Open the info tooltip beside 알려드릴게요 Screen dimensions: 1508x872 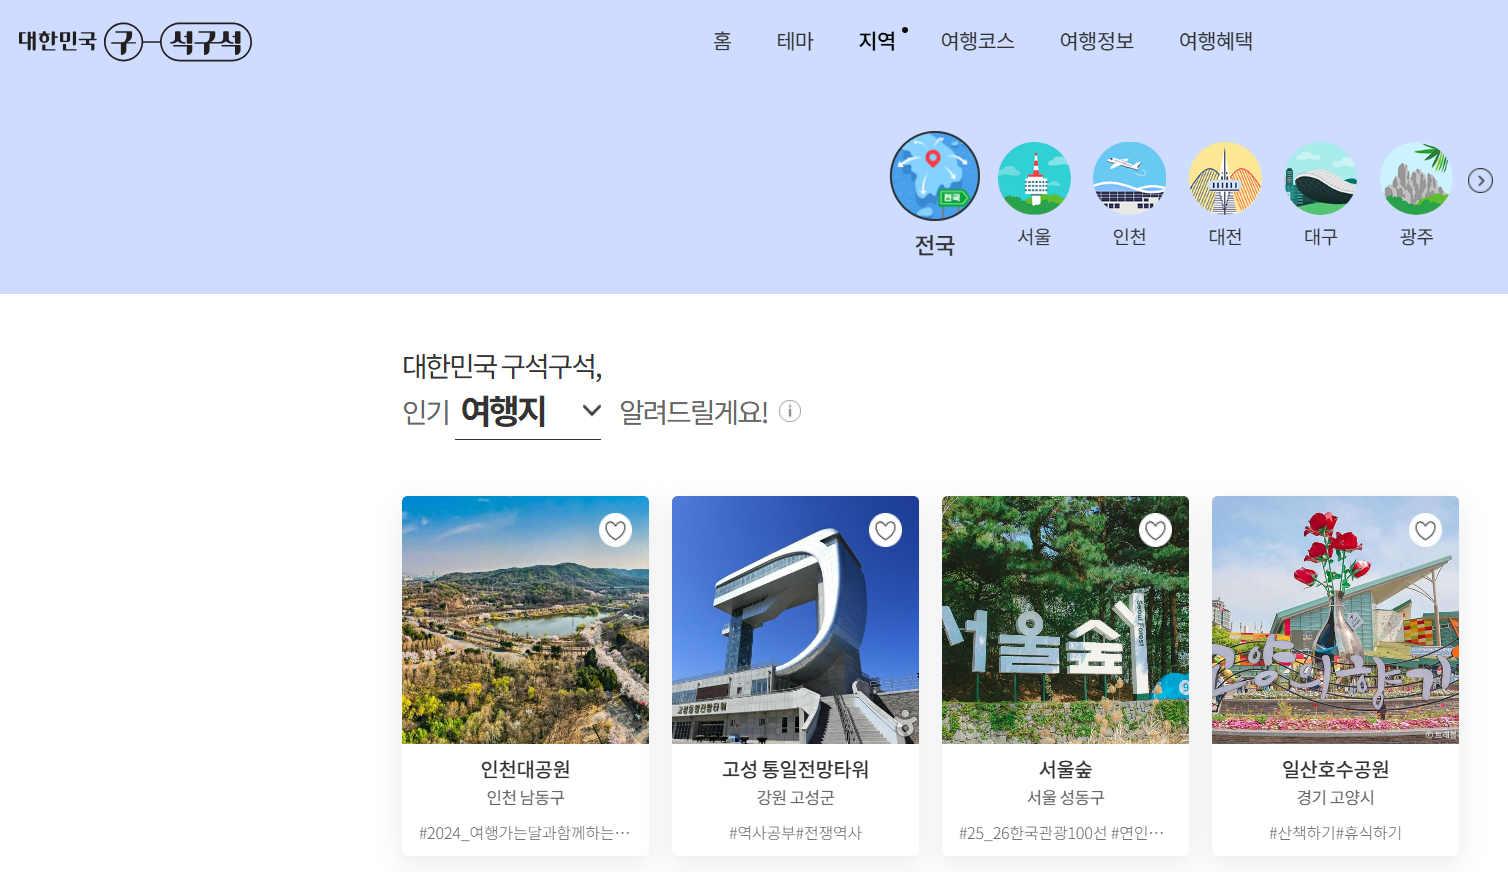click(792, 411)
